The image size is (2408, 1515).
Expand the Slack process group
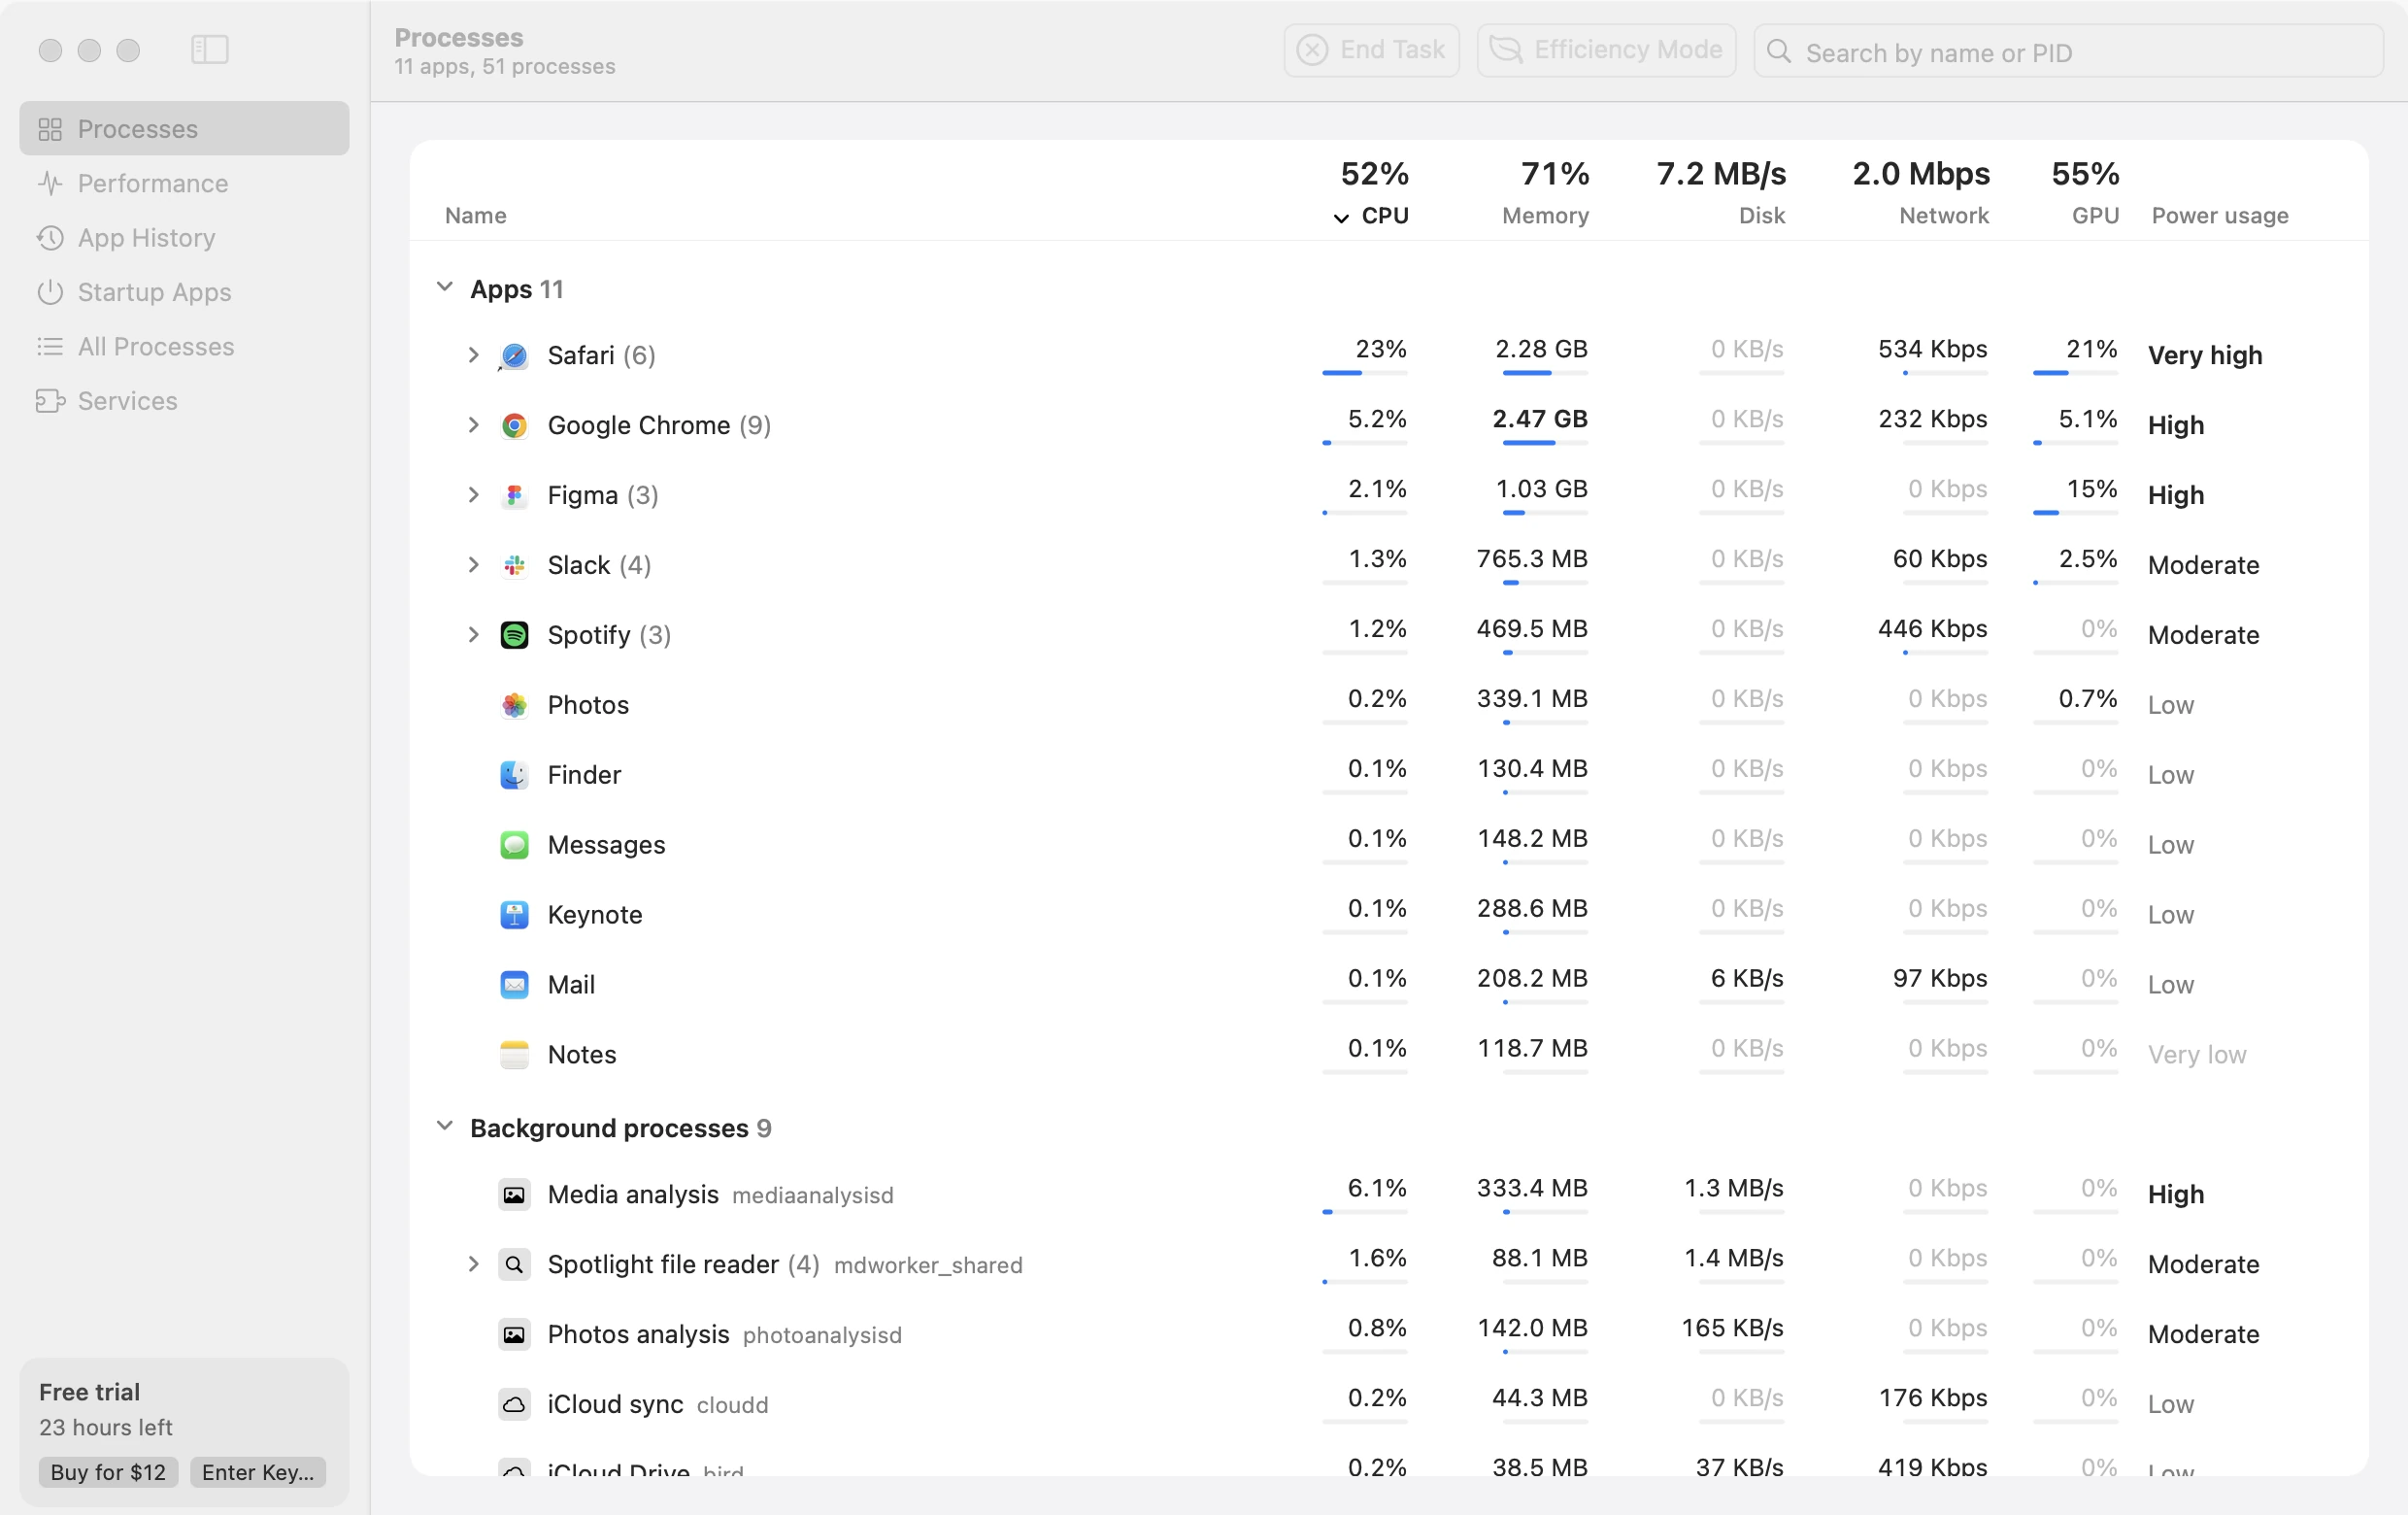[x=473, y=565]
